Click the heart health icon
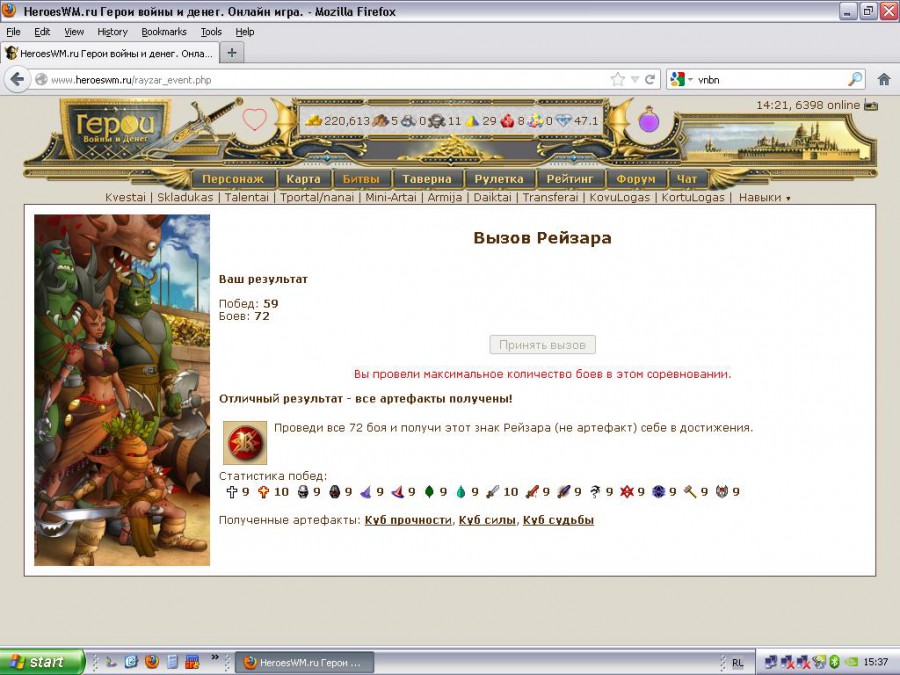This screenshot has height=675, width=900. [x=254, y=119]
